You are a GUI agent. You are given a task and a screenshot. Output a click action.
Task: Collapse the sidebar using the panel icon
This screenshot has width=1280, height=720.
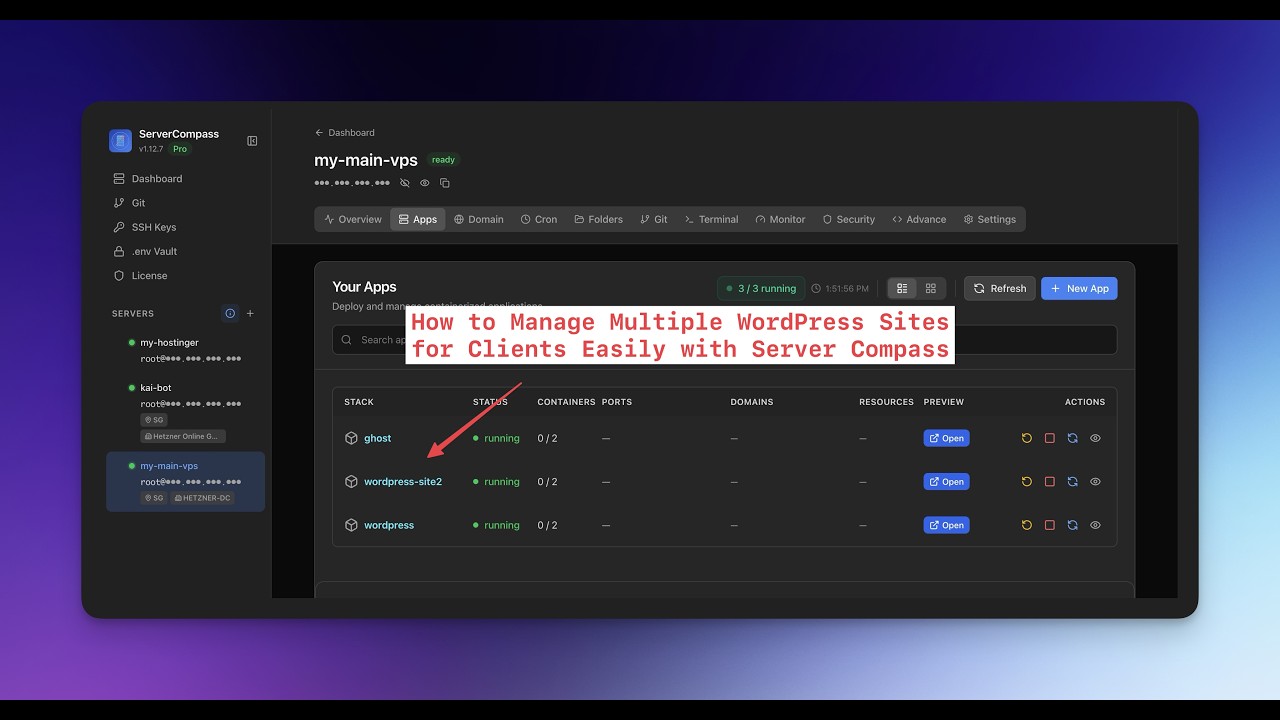point(252,141)
